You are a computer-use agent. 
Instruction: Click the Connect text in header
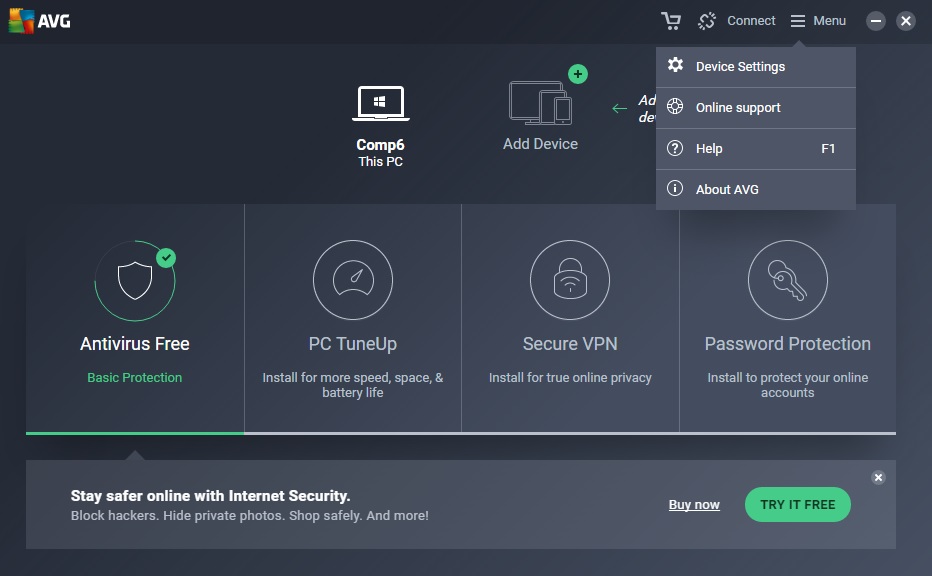coord(751,21)
